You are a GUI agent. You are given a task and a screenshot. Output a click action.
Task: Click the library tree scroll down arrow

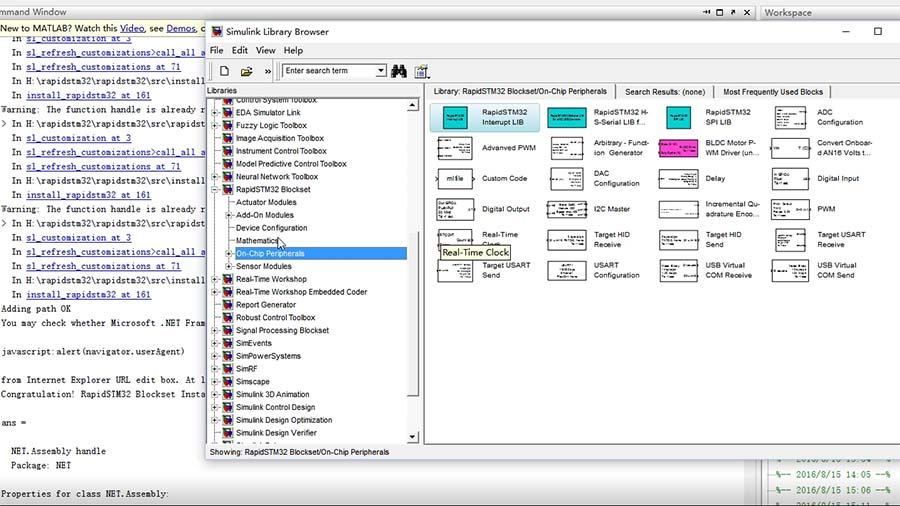412,437
